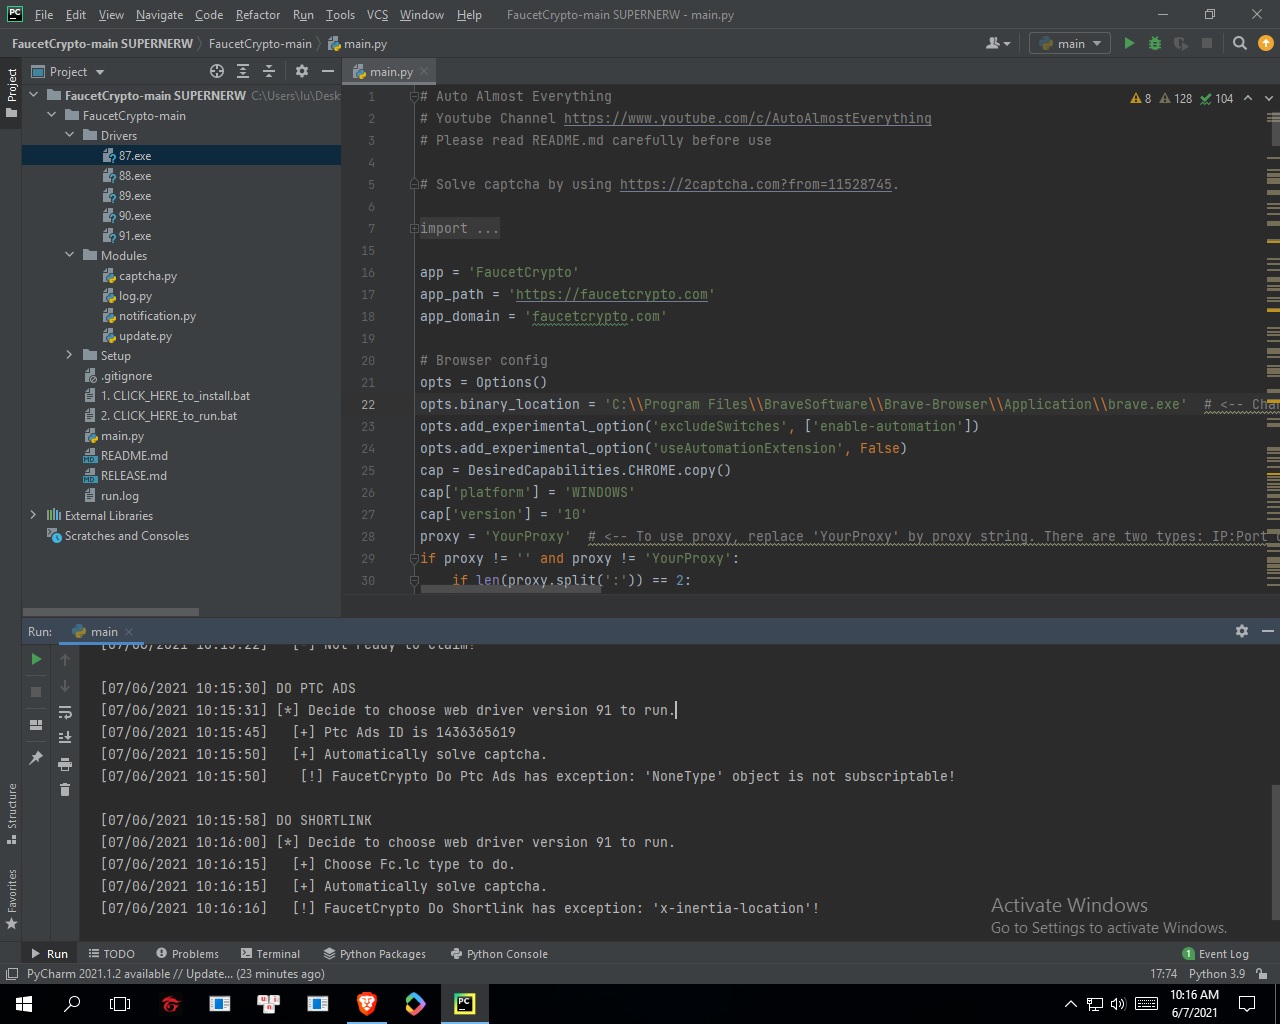Open the Refactor menu
The image size is (1280, 1024).
[258, 14]
